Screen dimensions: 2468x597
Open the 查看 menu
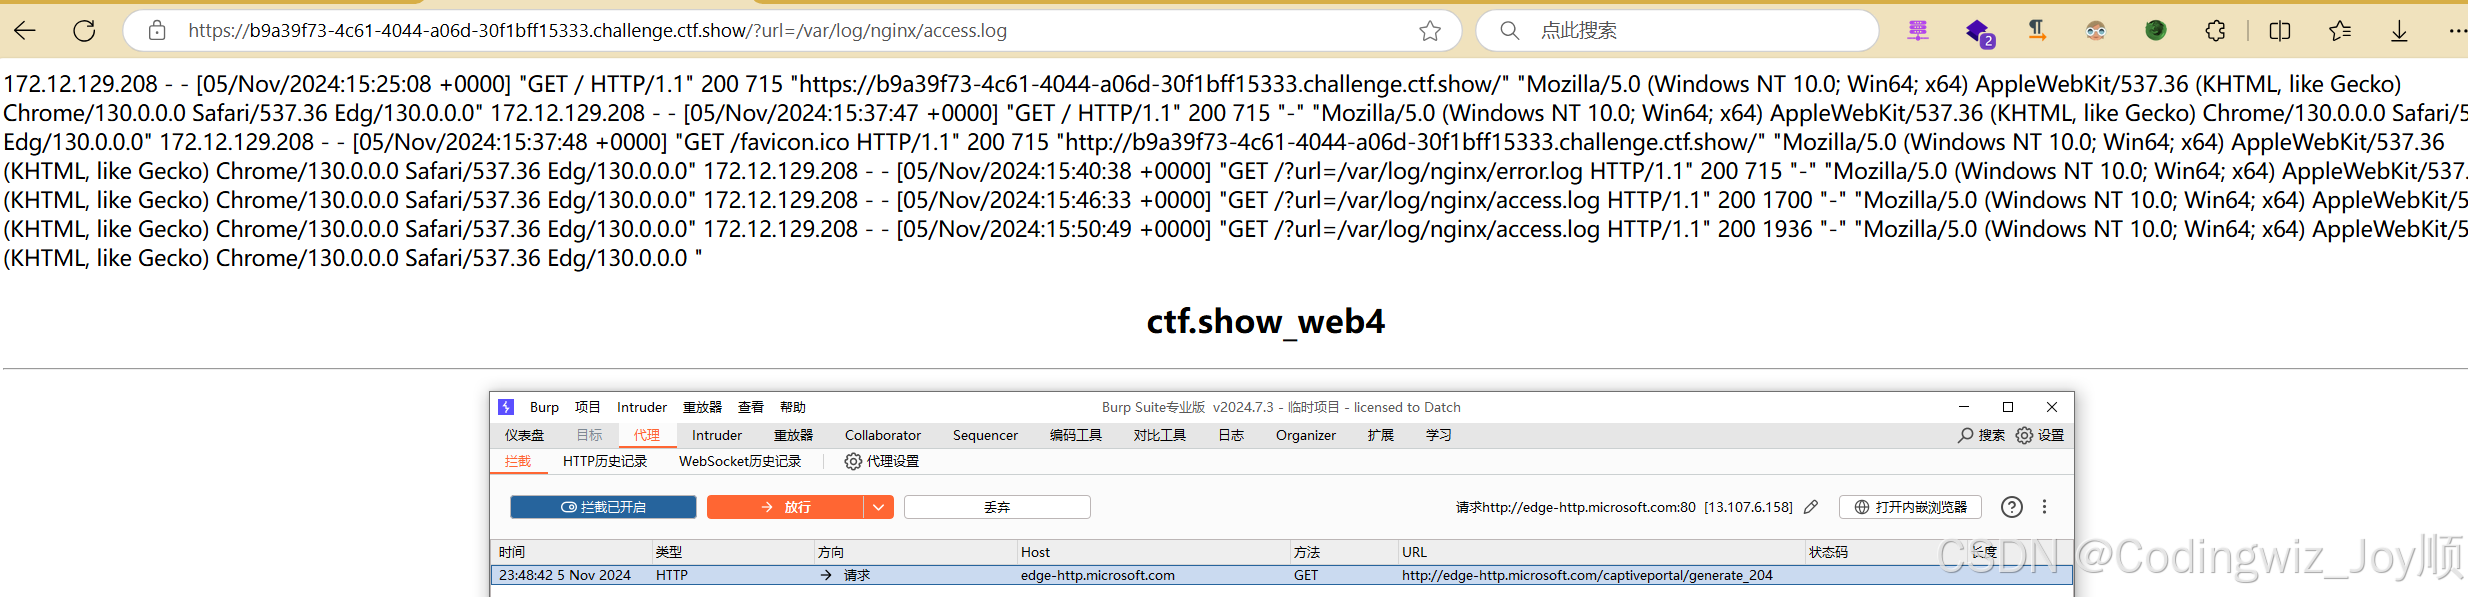(x=751, y=407)
